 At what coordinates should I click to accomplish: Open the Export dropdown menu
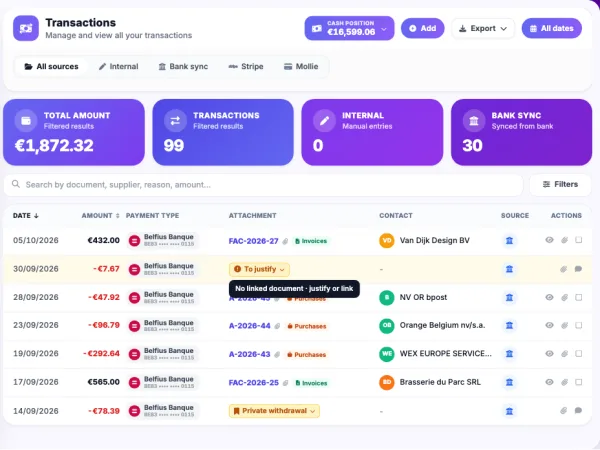pos(483,28)
